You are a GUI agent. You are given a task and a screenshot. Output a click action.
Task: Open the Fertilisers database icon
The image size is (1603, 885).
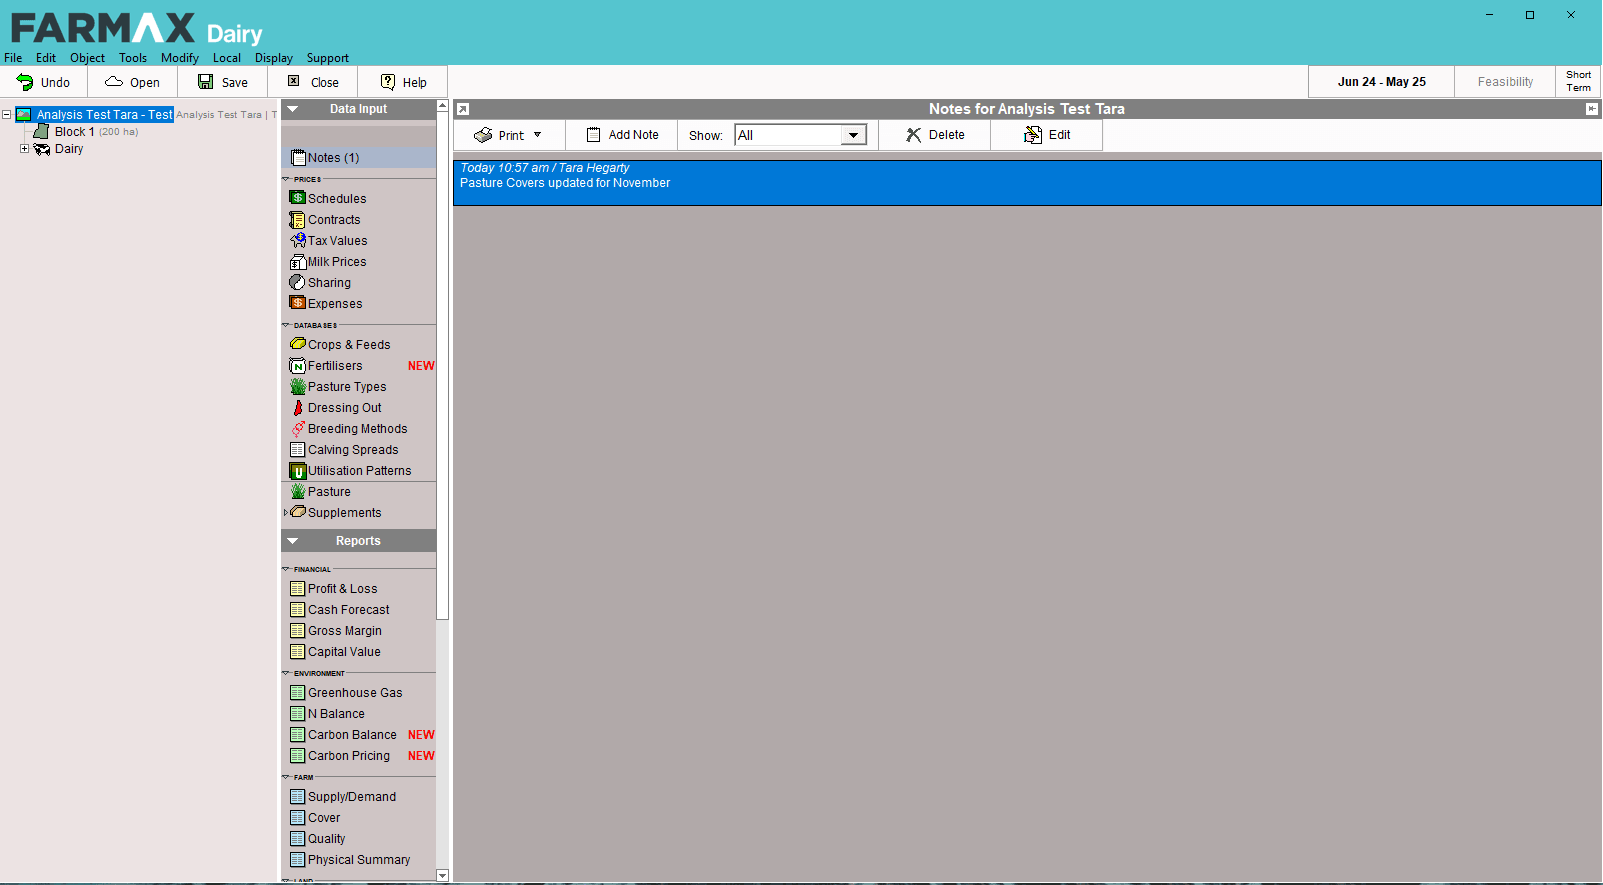[297, 366]
